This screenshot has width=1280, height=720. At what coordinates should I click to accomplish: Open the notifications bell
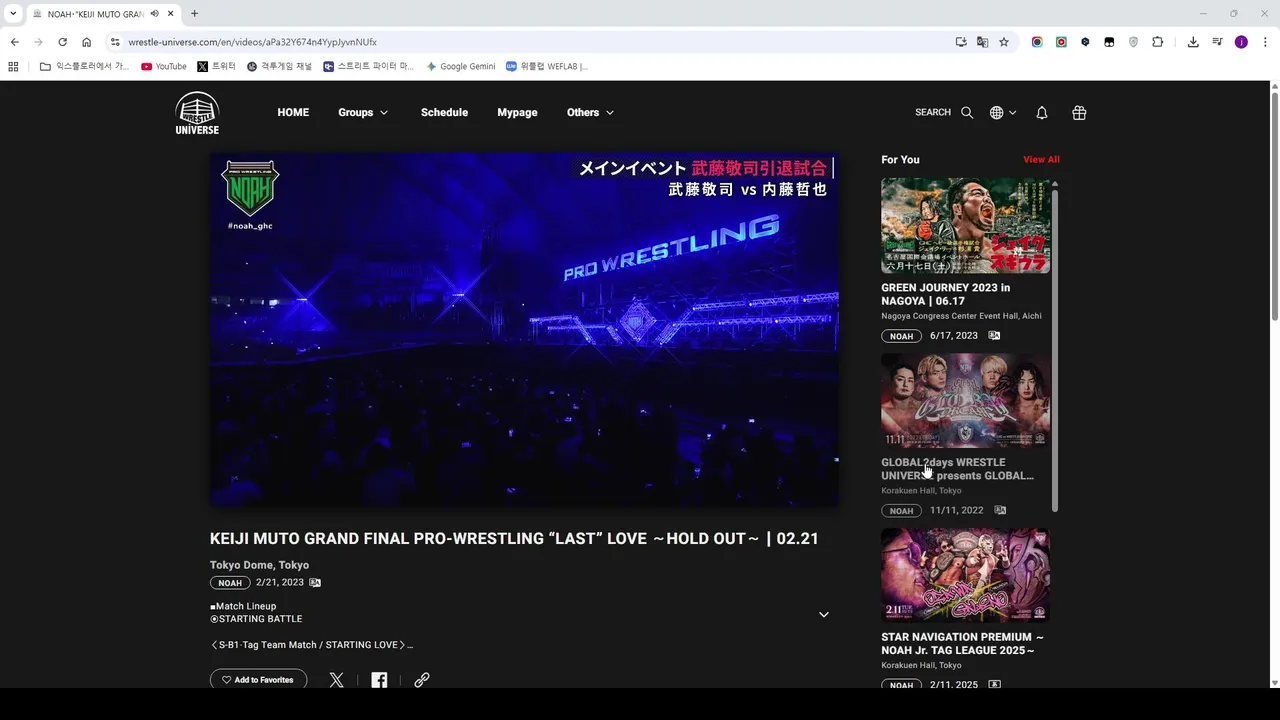(1042, 113)
